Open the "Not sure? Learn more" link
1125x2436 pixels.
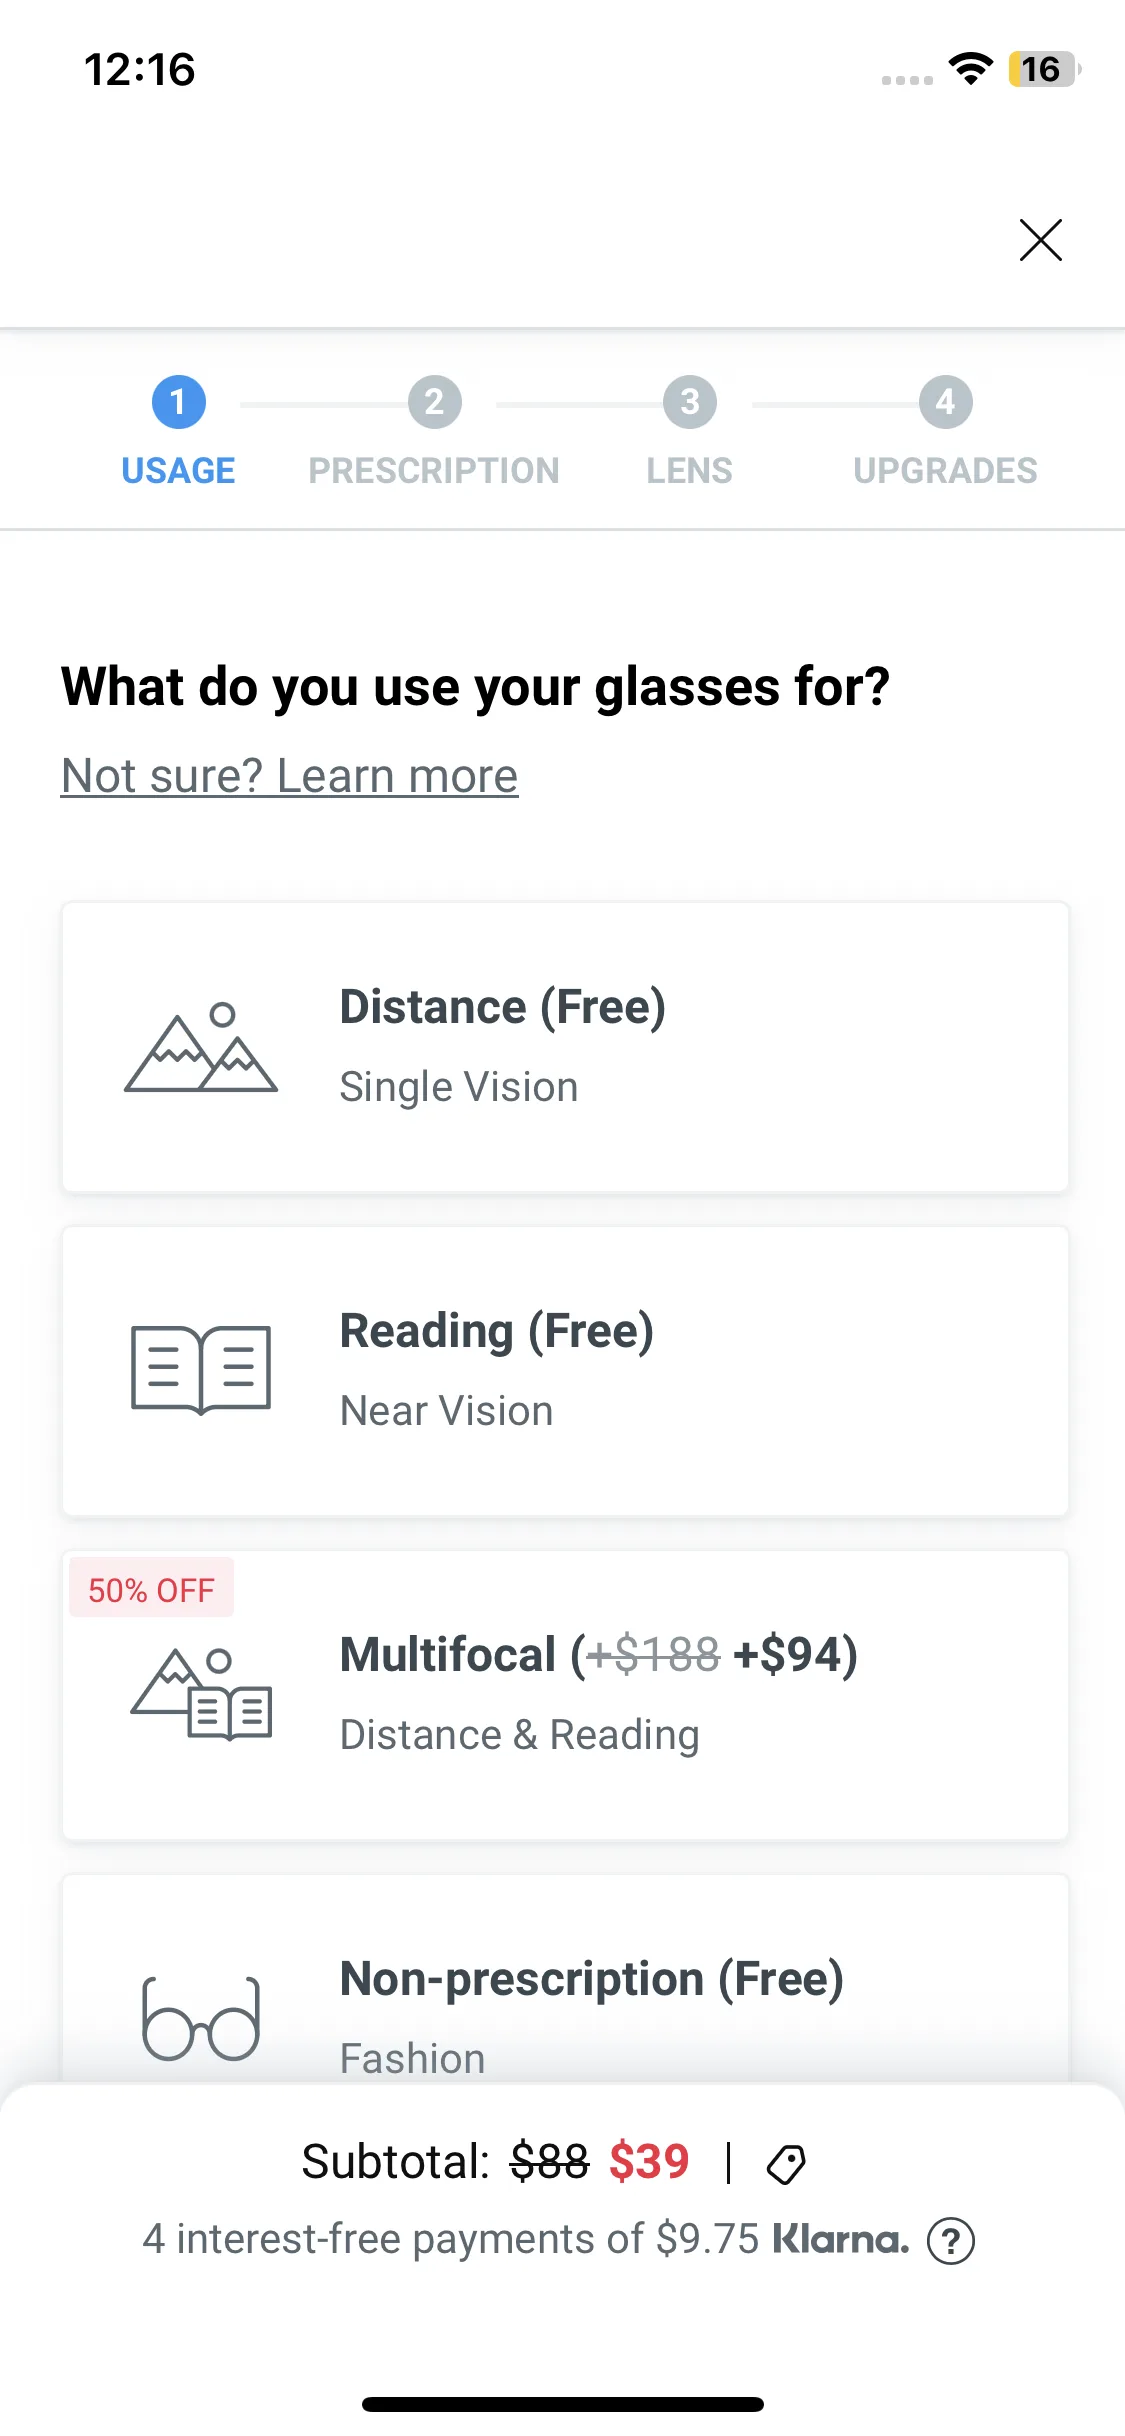tap(290, 776)
